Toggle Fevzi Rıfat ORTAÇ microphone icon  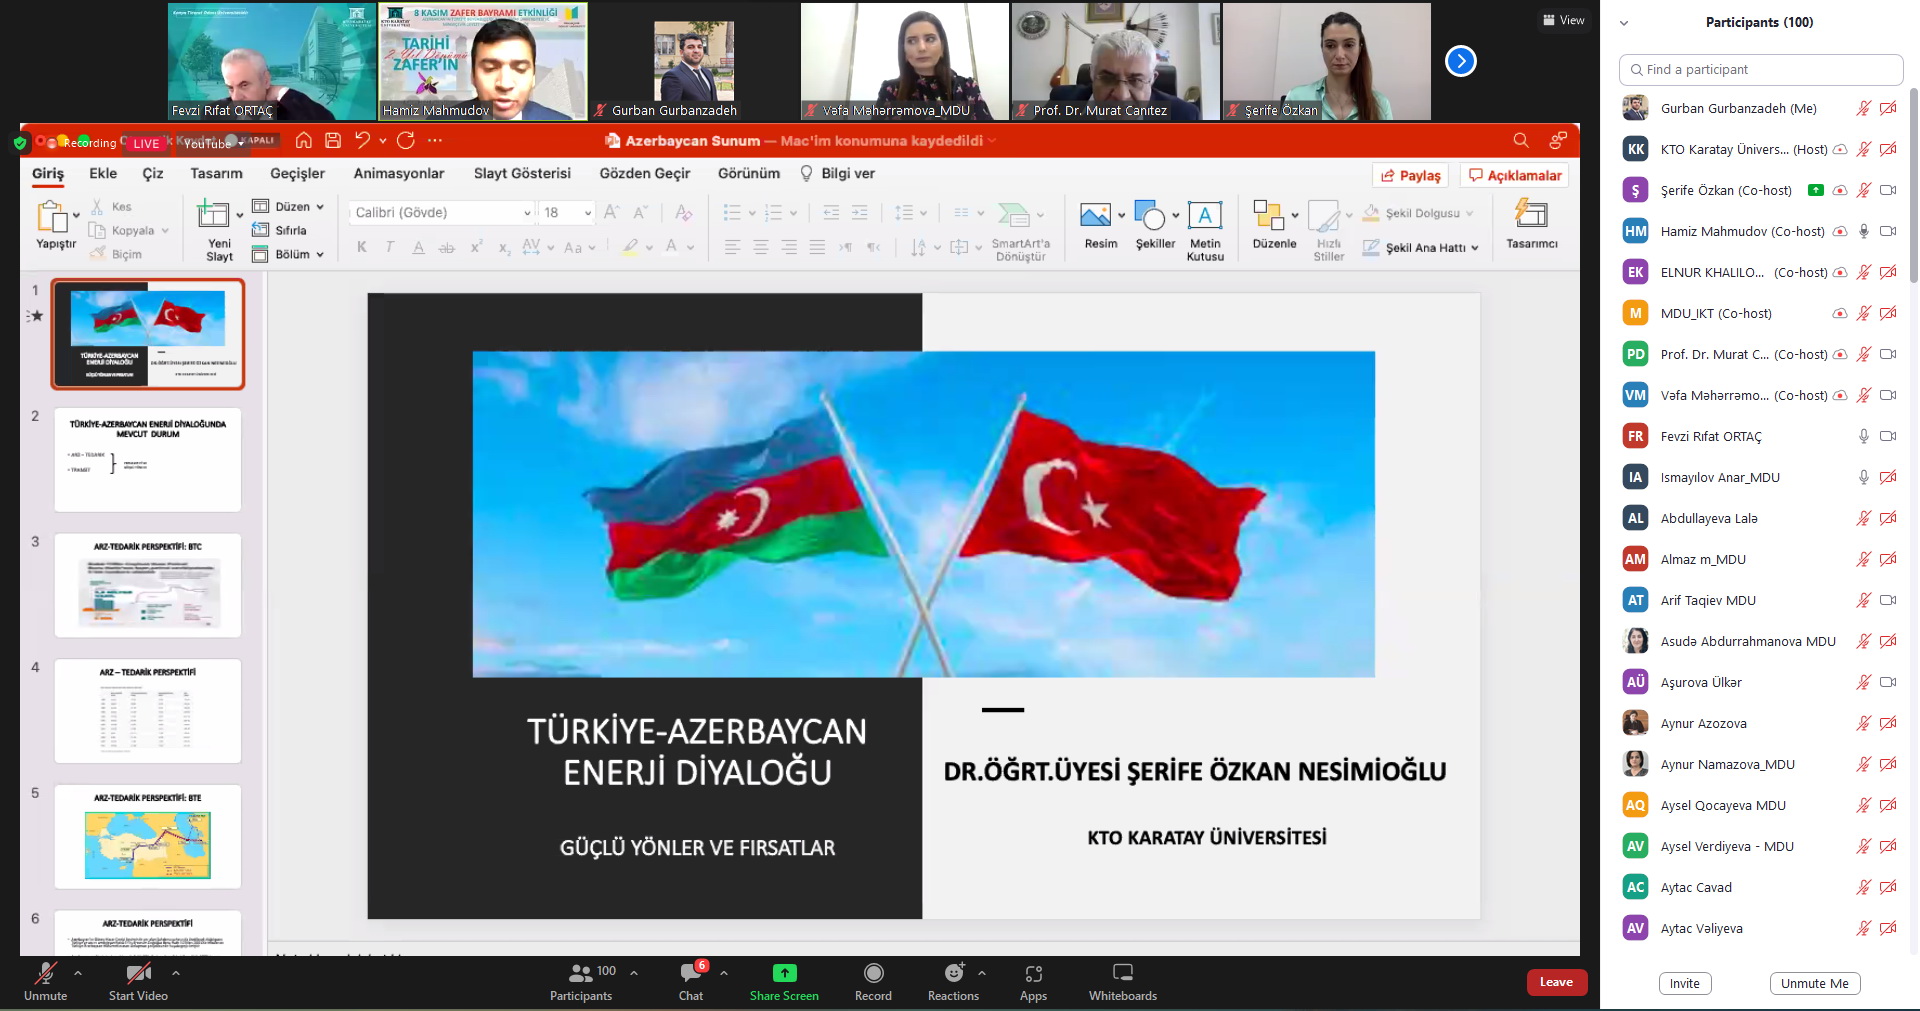1863,436
